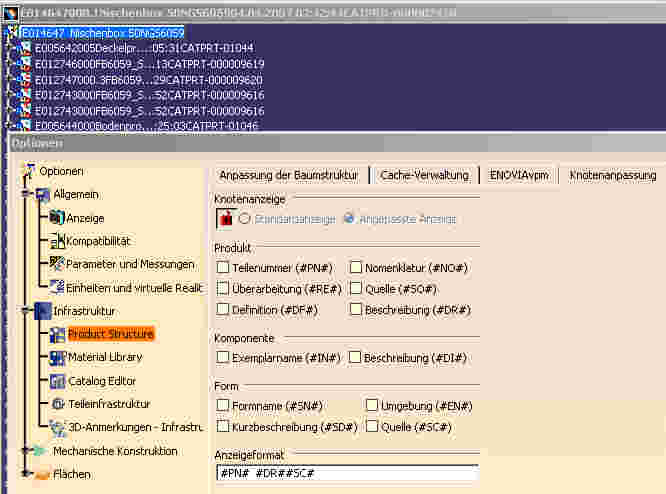Collapse the Infrastruktur tree node
The width and height of the screenshot is (666, 494).
[x=26, y=311]
